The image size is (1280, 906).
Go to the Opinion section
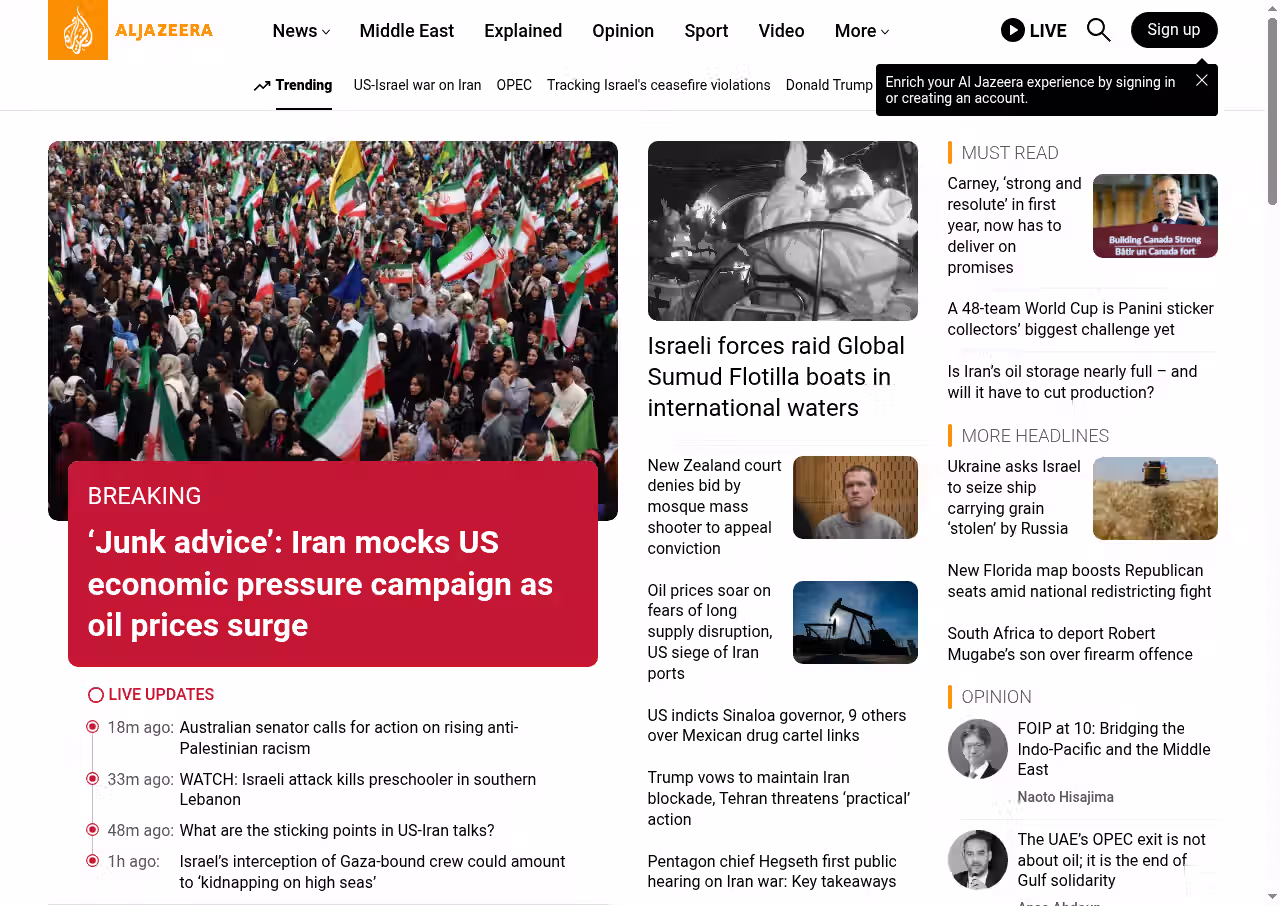[x=622, y=31]
